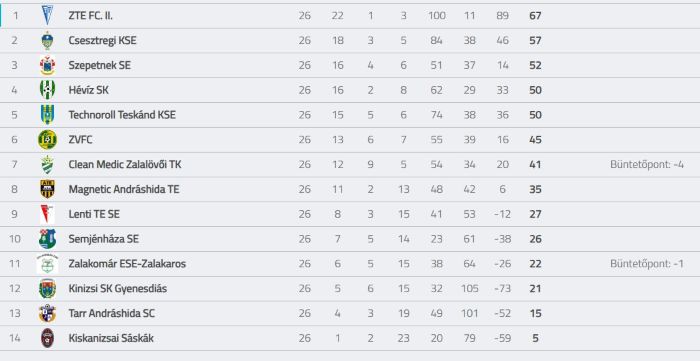Select the Szepetnek SE crest icon
Screen dimensions: 700x361
tap(47, 66)
